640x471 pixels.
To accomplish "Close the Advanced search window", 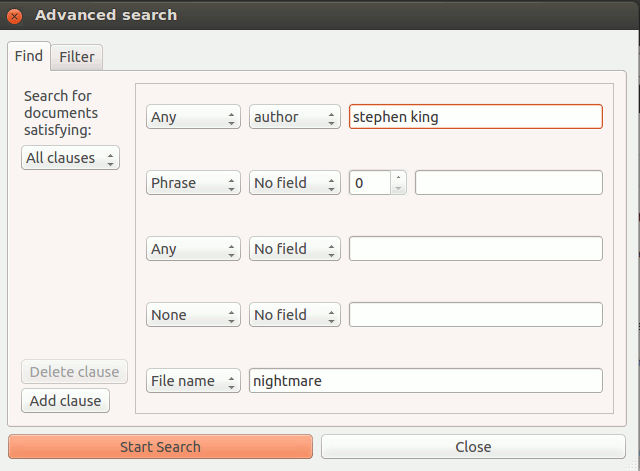I will click(15, 16).
